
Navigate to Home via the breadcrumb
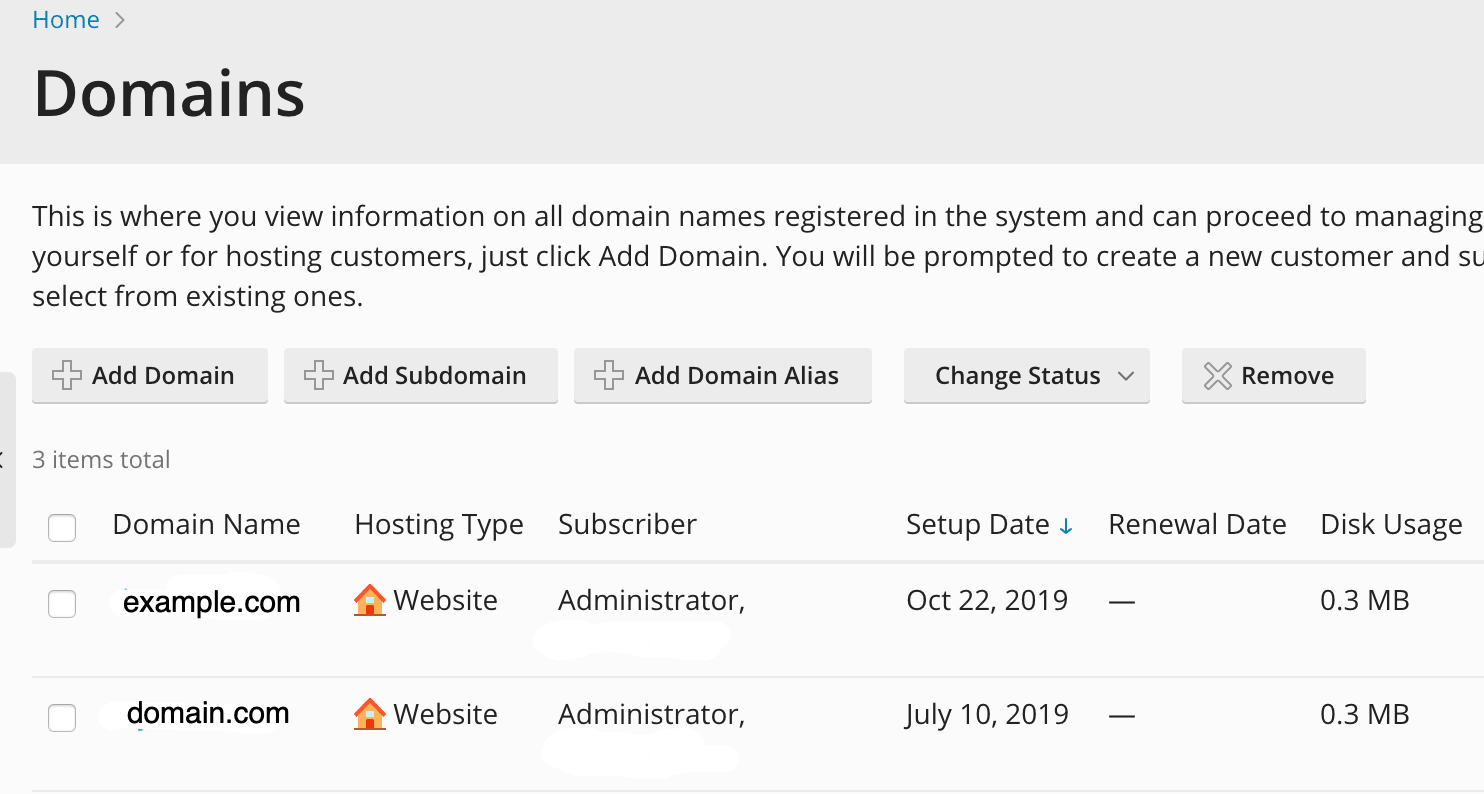click(65, 19)
